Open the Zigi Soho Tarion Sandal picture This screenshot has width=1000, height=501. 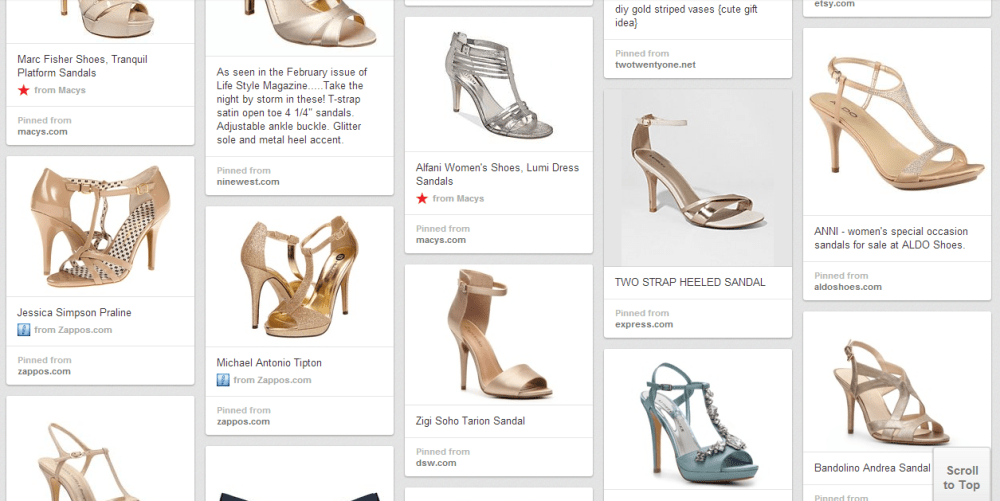(498, 335)
